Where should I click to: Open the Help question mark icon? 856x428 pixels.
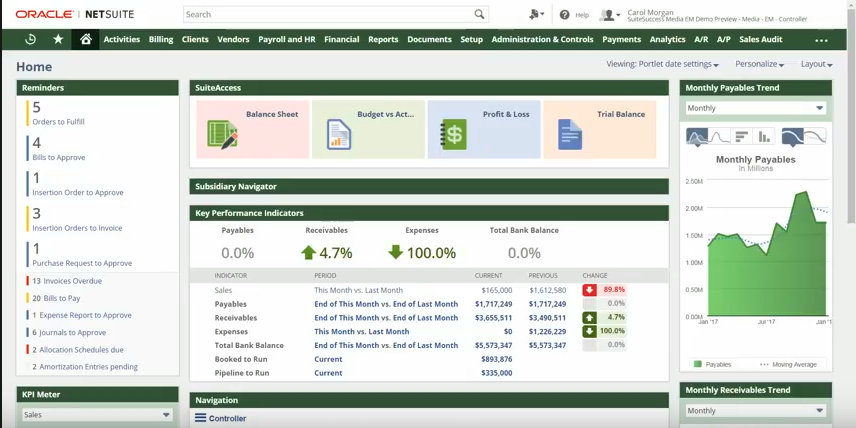tap(565, 15)
